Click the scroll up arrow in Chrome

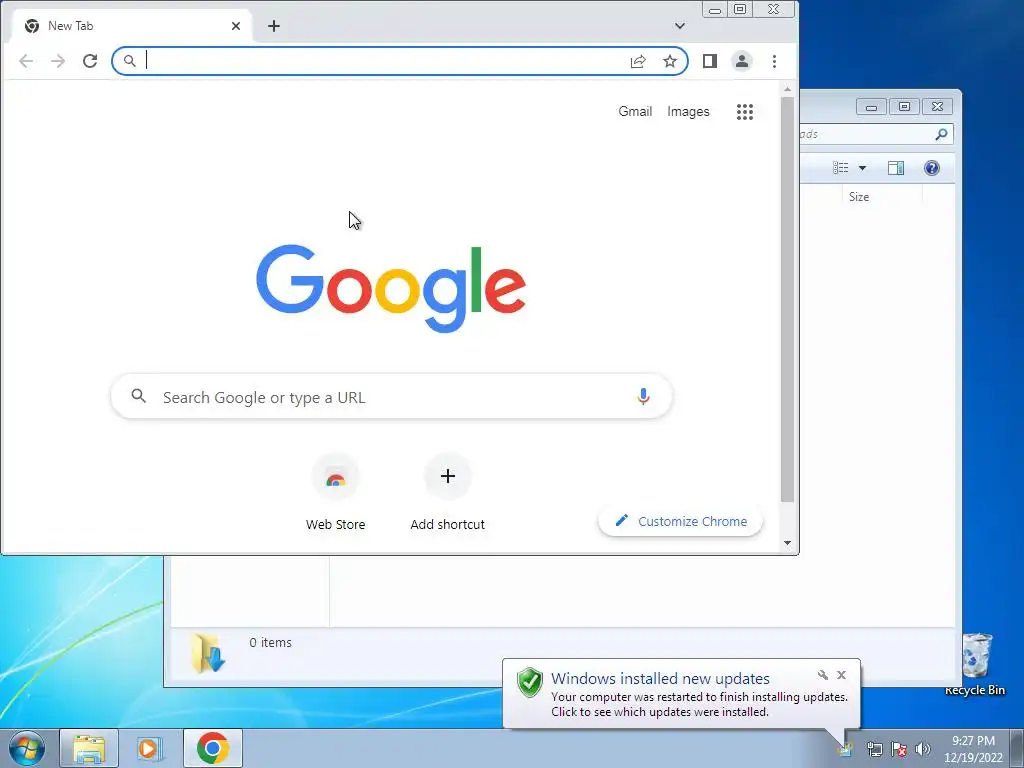[x=788, y=89]
